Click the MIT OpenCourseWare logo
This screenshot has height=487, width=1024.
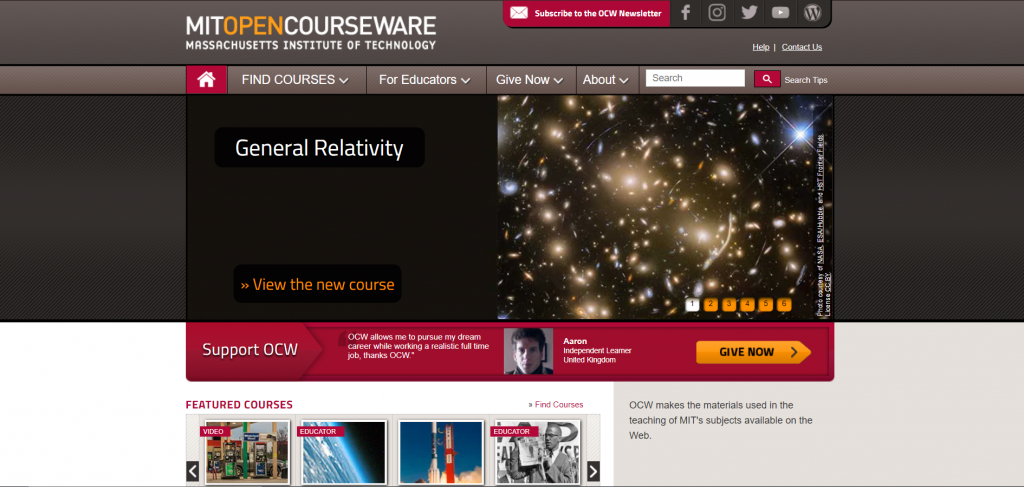point(311,33)
